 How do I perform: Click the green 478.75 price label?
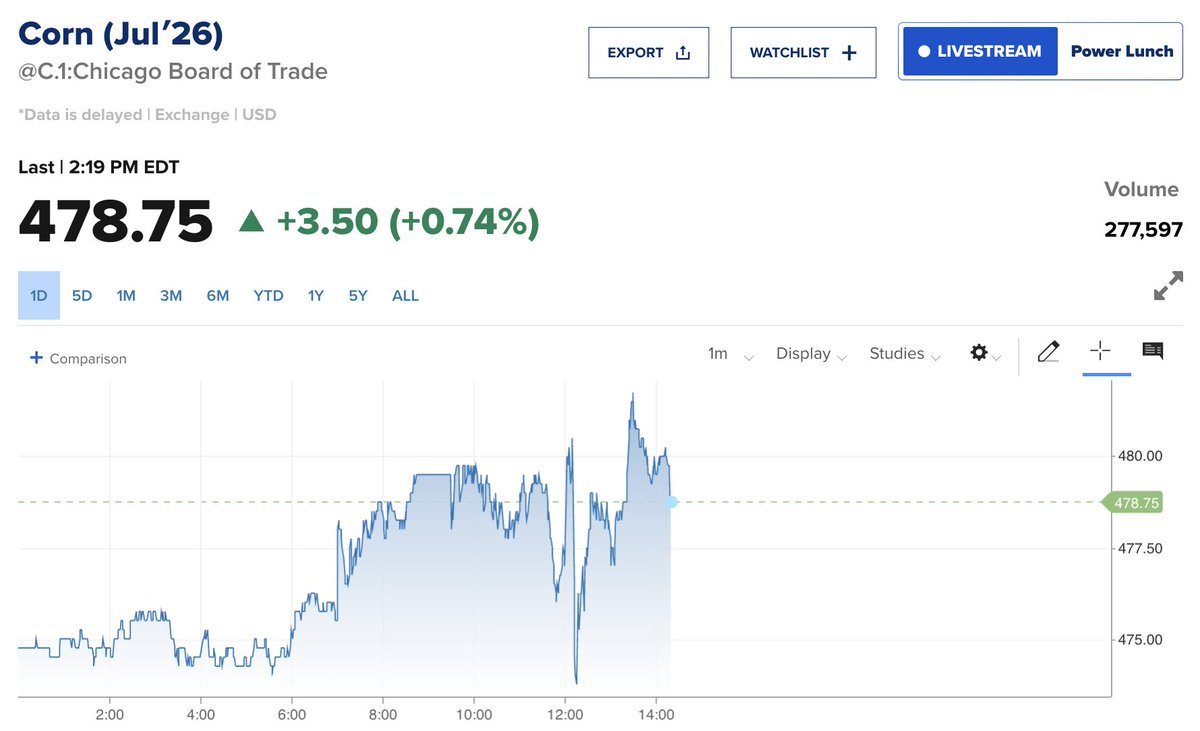1133,503
